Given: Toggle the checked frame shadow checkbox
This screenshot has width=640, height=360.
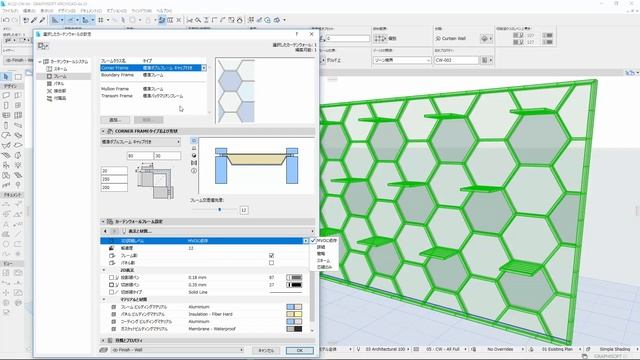Looking at the screenshot, I should 271,256.
